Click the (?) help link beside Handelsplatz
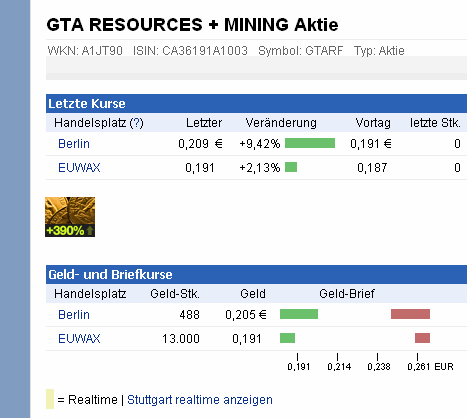Image resolution: width=467 pixels, height=418 pixels. (x=136, y=123)
